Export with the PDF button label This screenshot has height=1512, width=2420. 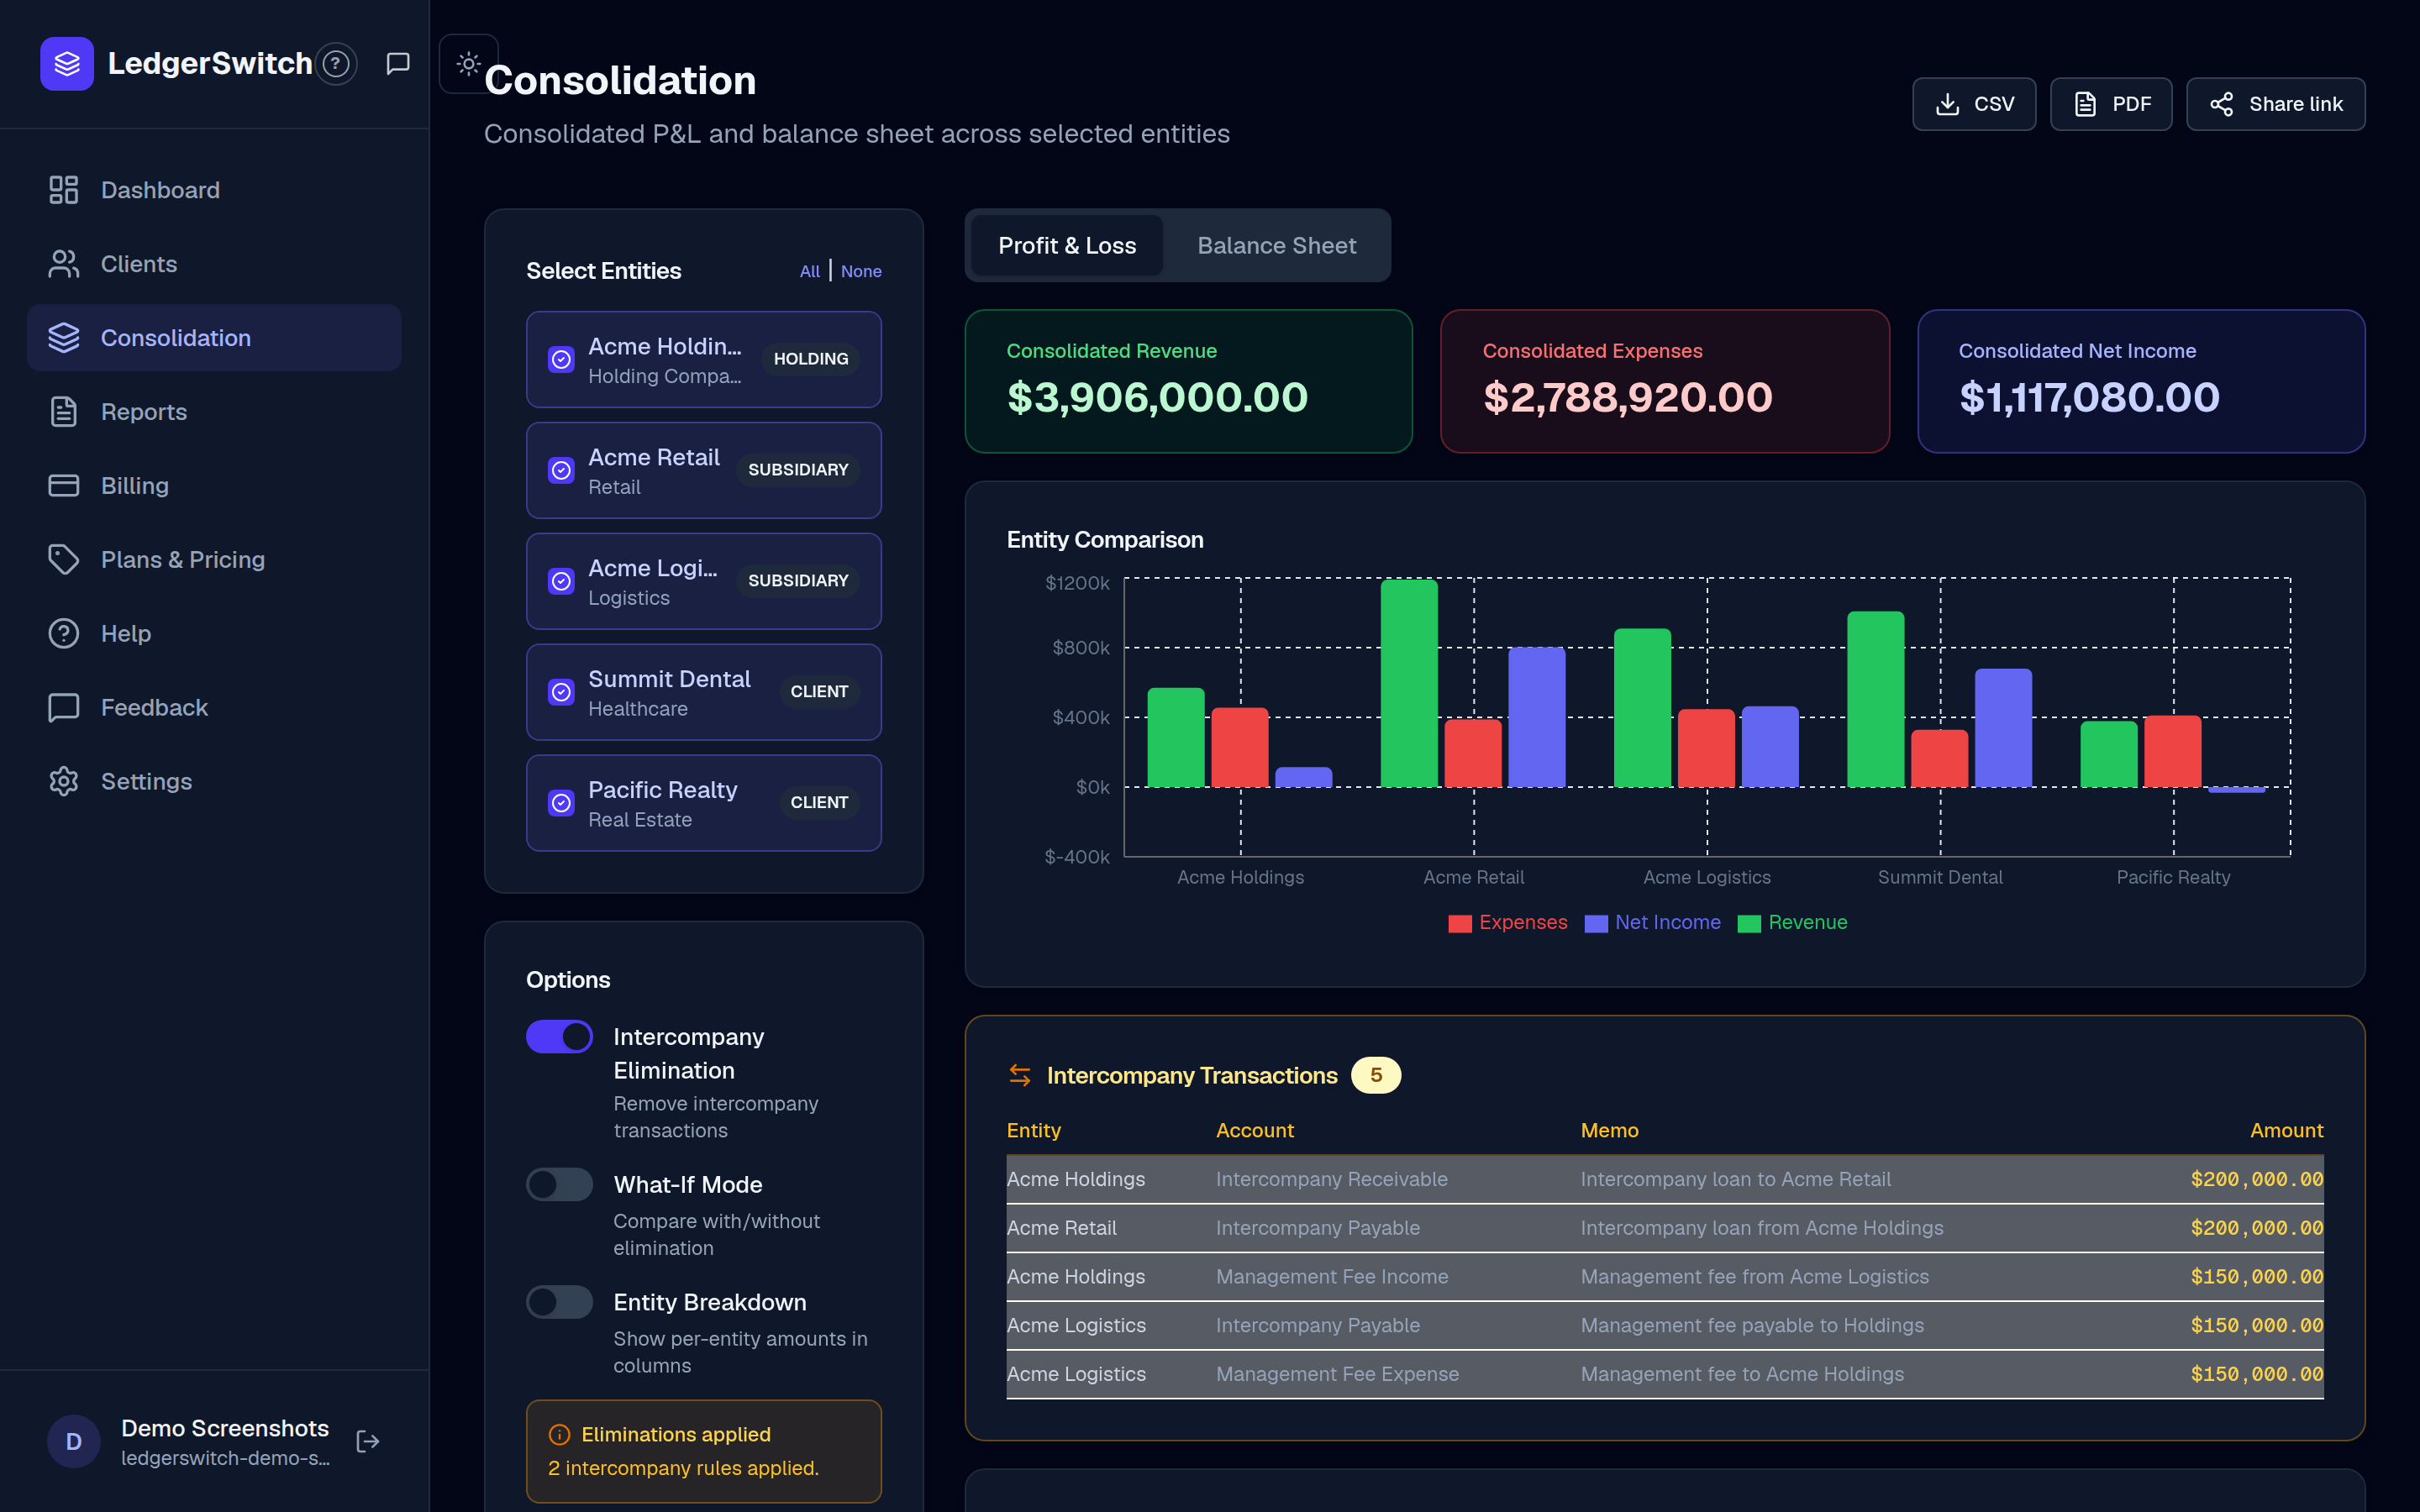[2132, 104]
